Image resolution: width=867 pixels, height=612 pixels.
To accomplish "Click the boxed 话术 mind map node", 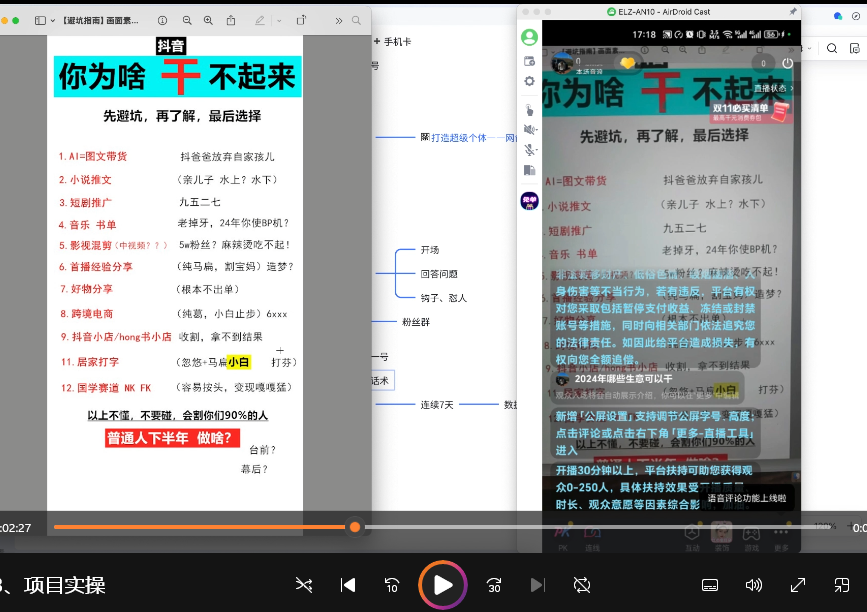I will point(382,380).
